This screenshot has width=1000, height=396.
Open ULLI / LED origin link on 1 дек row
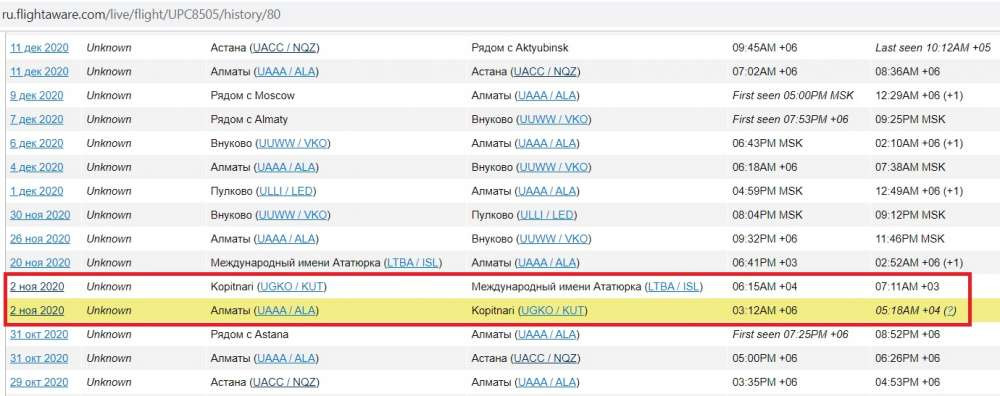point(286,191)
